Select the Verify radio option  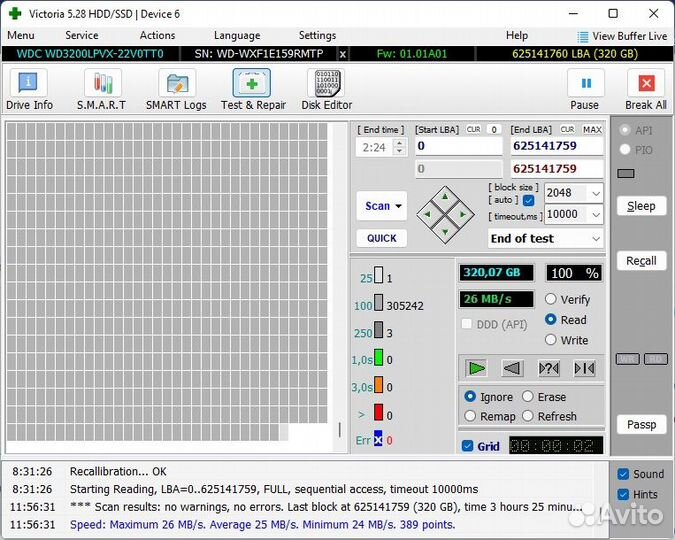551,299
